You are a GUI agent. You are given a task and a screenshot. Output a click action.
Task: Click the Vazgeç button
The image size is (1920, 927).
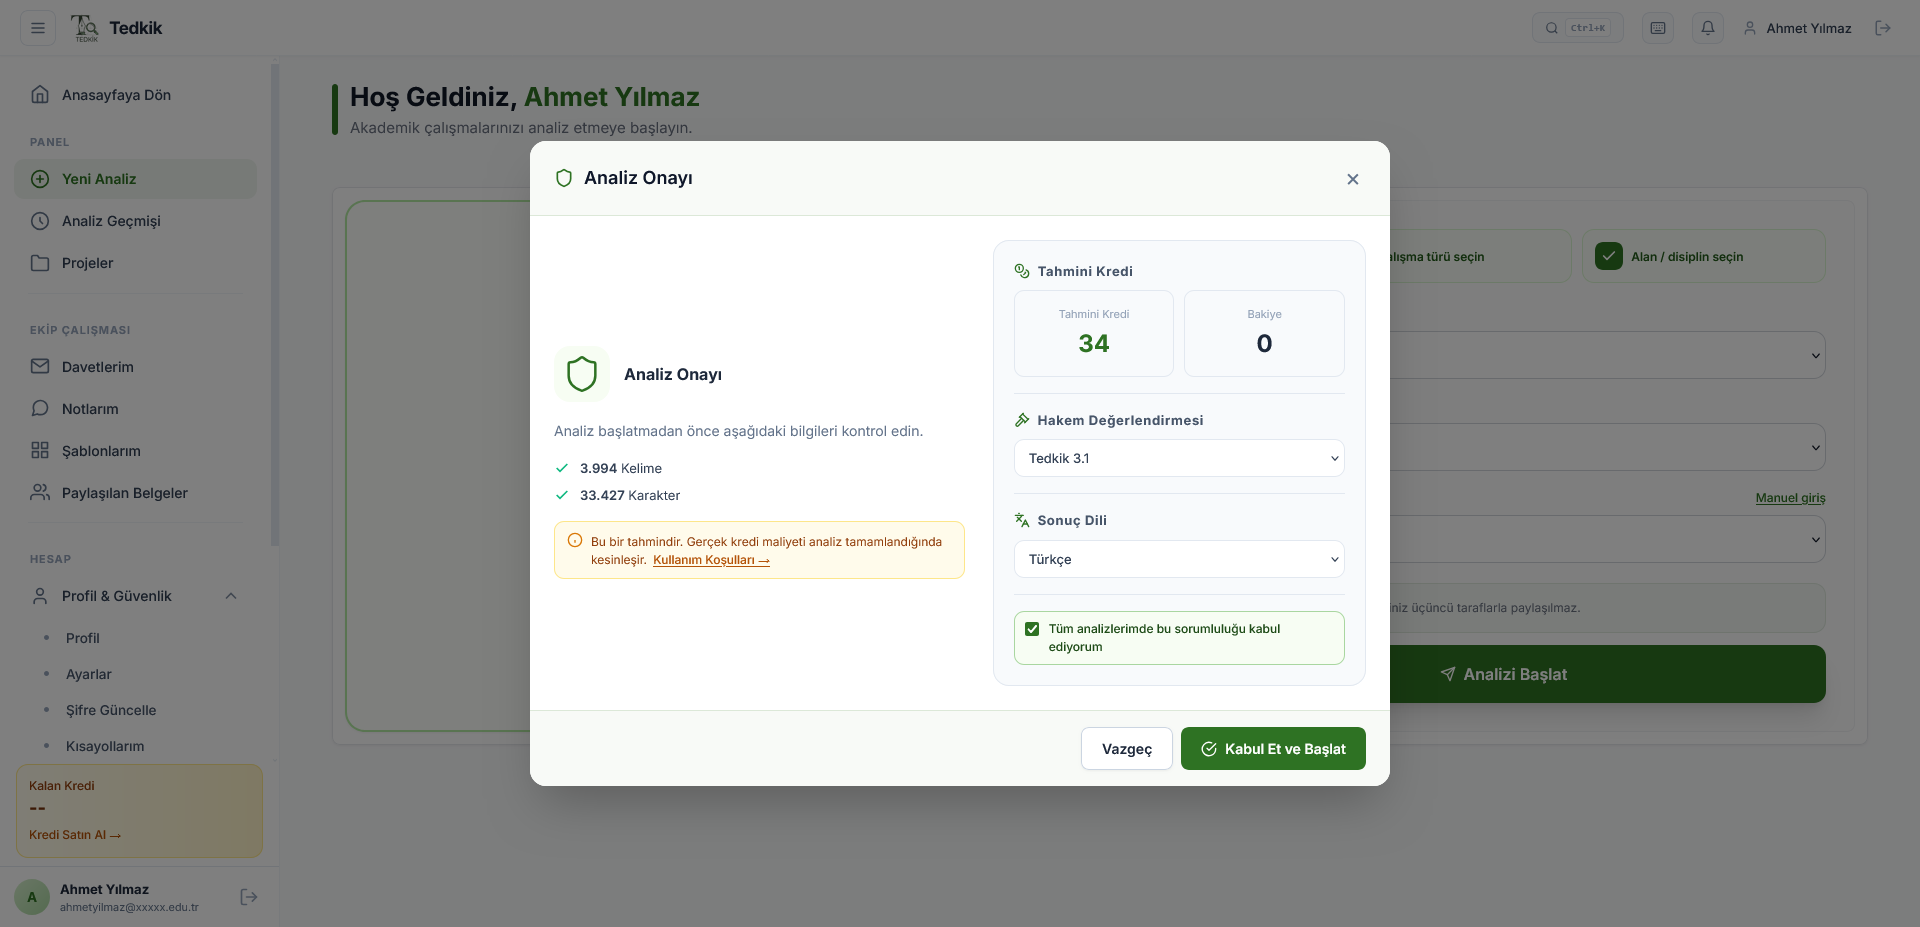click(1127, 749)
